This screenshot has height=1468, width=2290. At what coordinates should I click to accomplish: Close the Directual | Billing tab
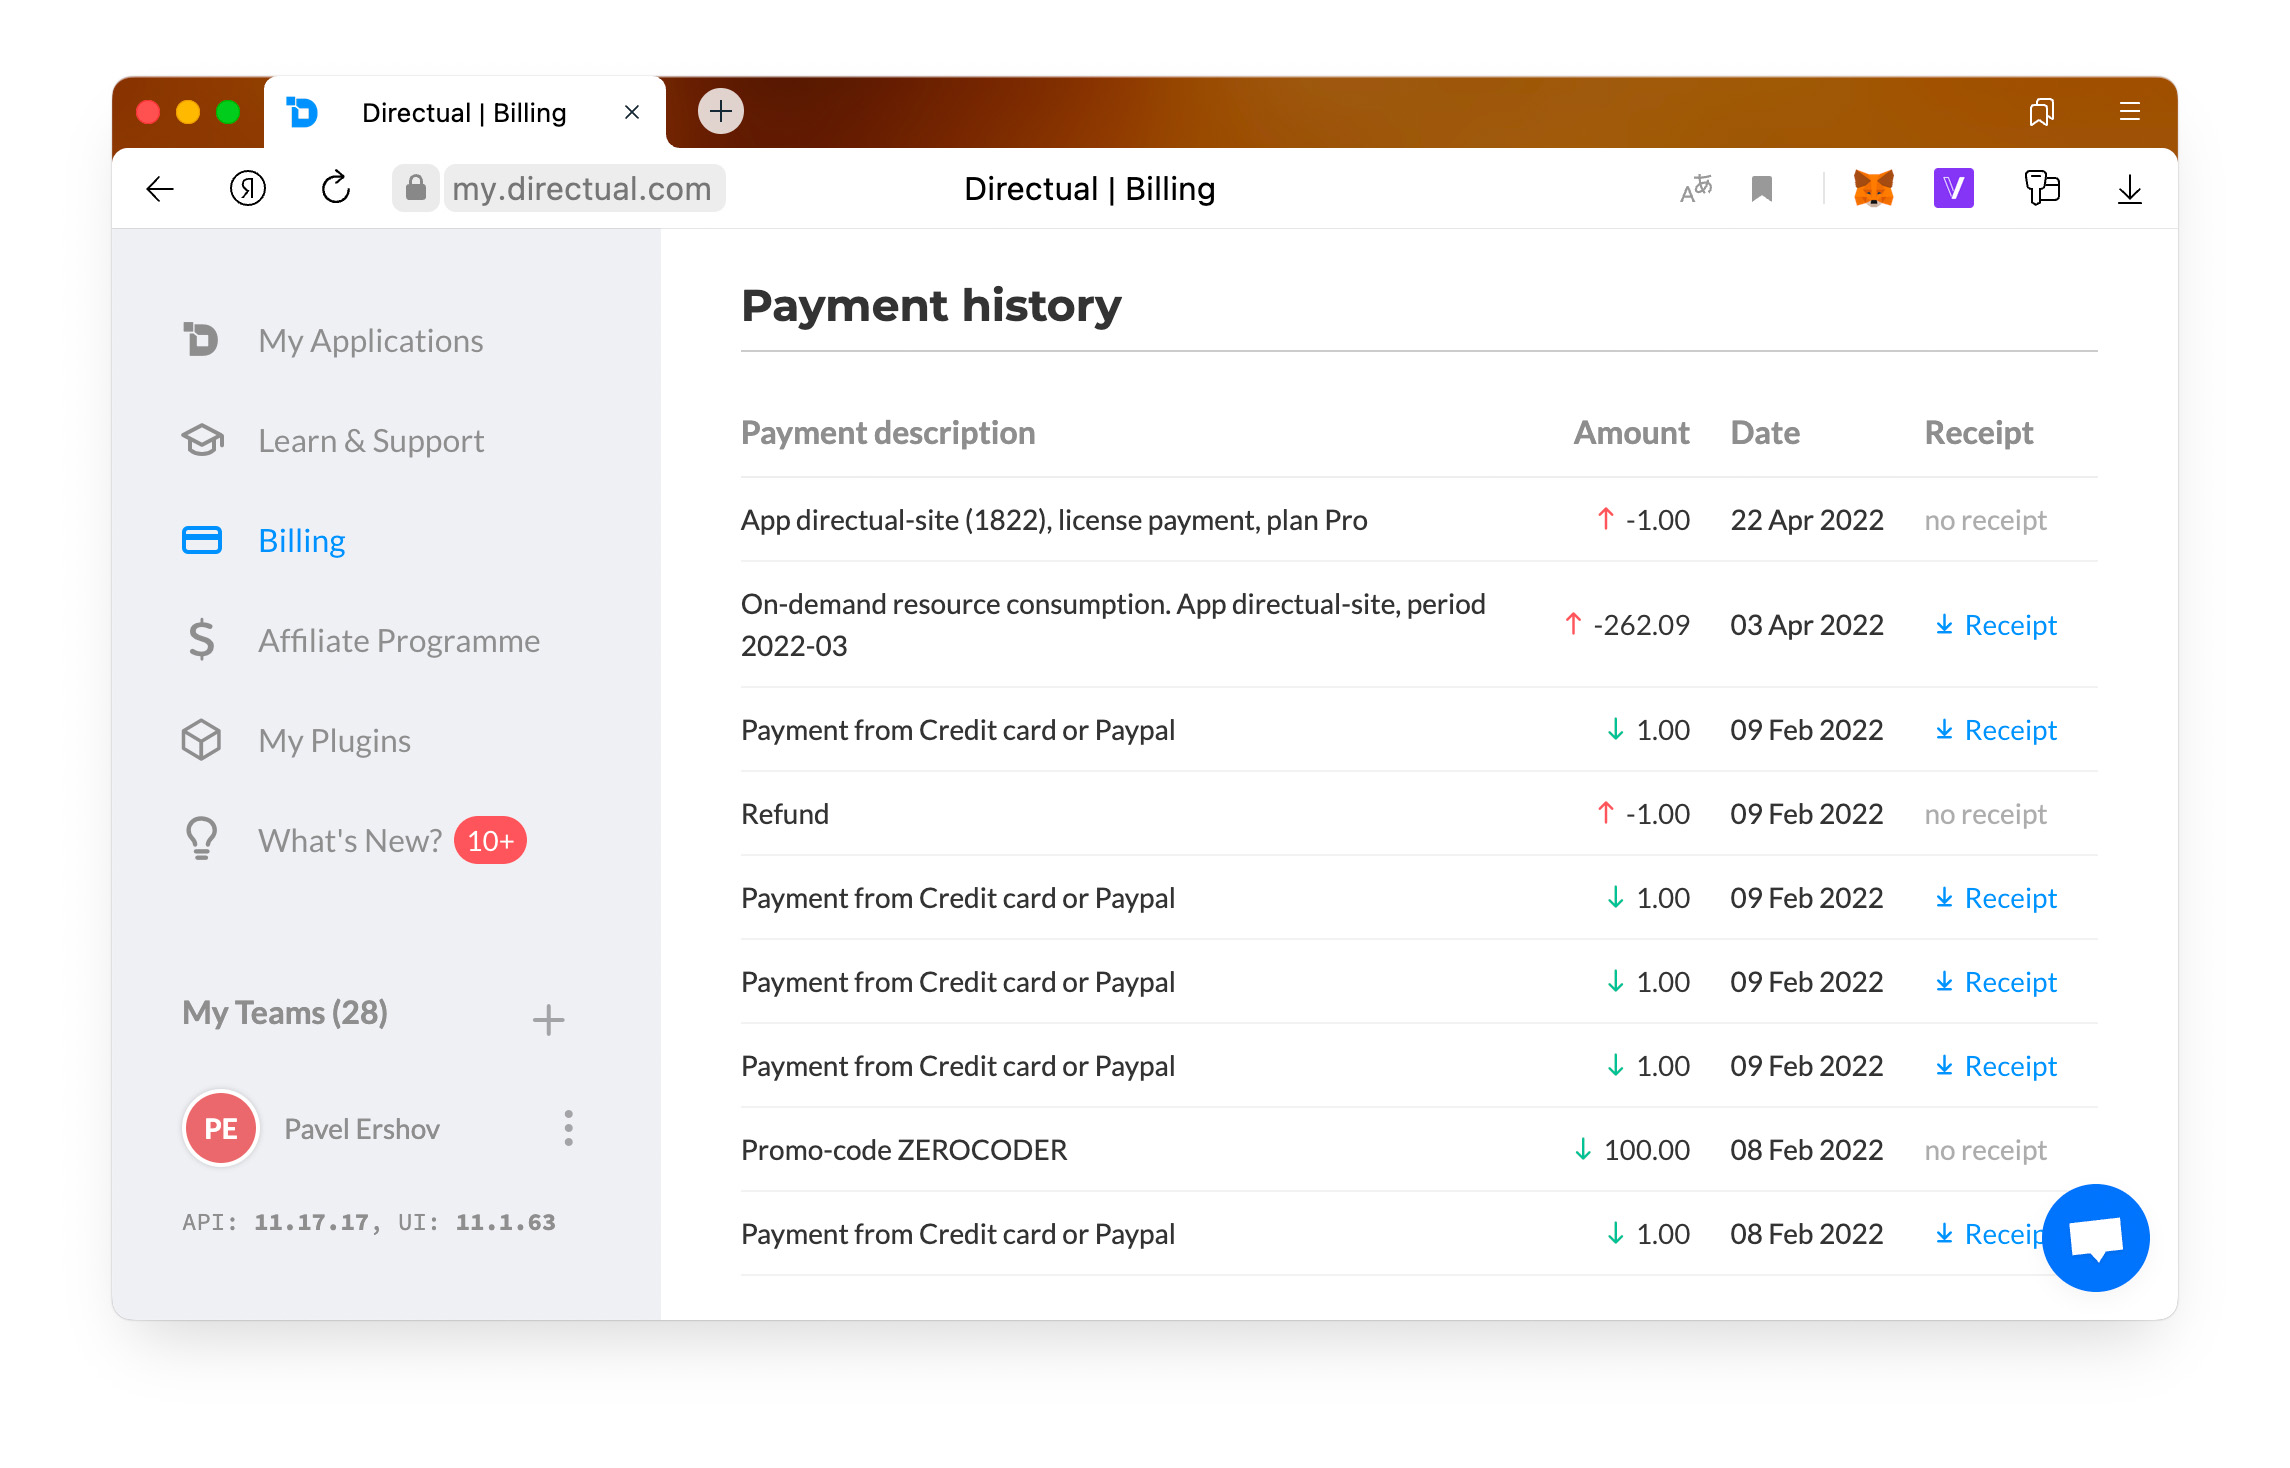[632, 112]
